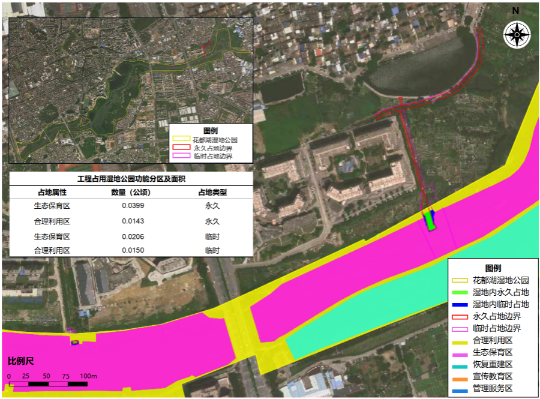Click the 0.0399 value in the table
This screenshot has height=399, width=540.
pos(133,206)
